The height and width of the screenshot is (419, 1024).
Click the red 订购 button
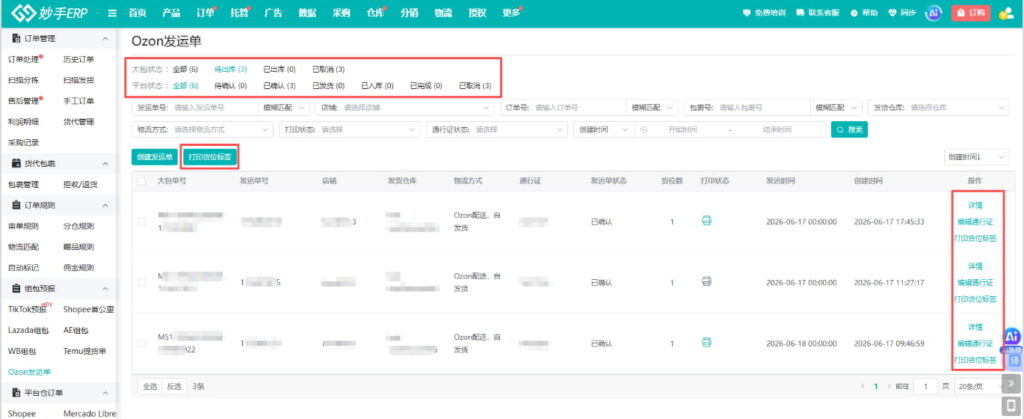coord(970,13)
